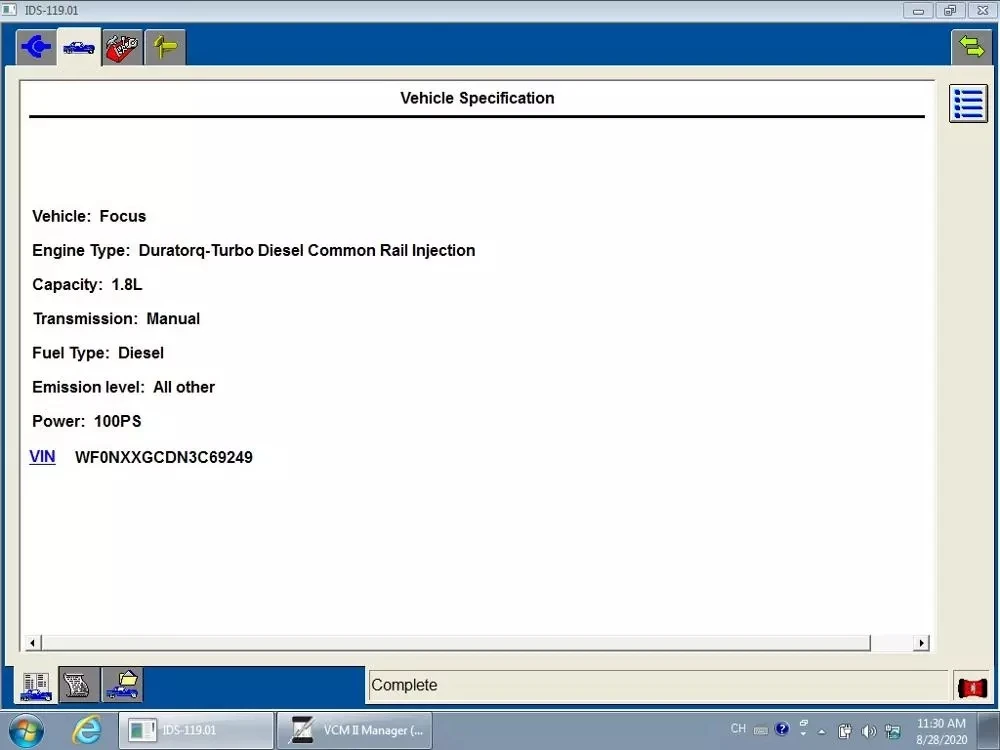Click the network tray icon

point(893,732)
